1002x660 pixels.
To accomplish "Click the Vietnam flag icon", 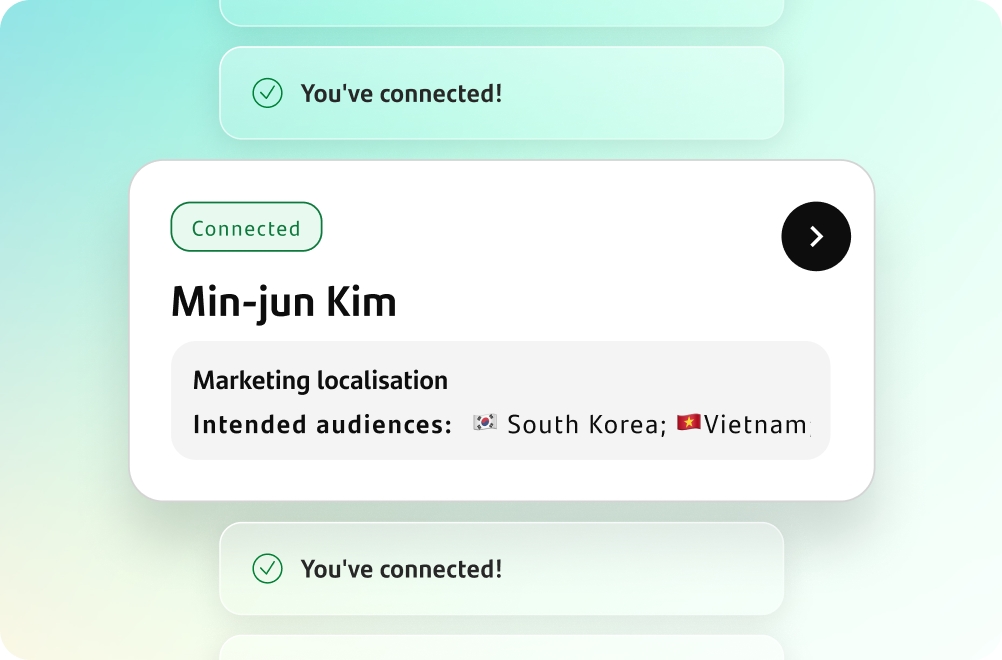I will (x=688, y=424).
